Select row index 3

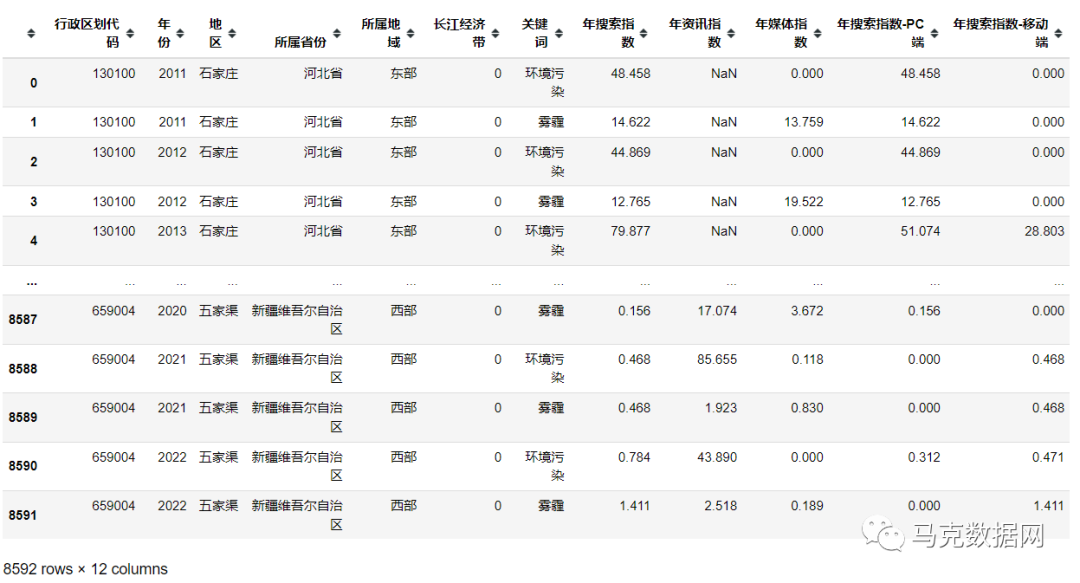[x=33, y=201]
